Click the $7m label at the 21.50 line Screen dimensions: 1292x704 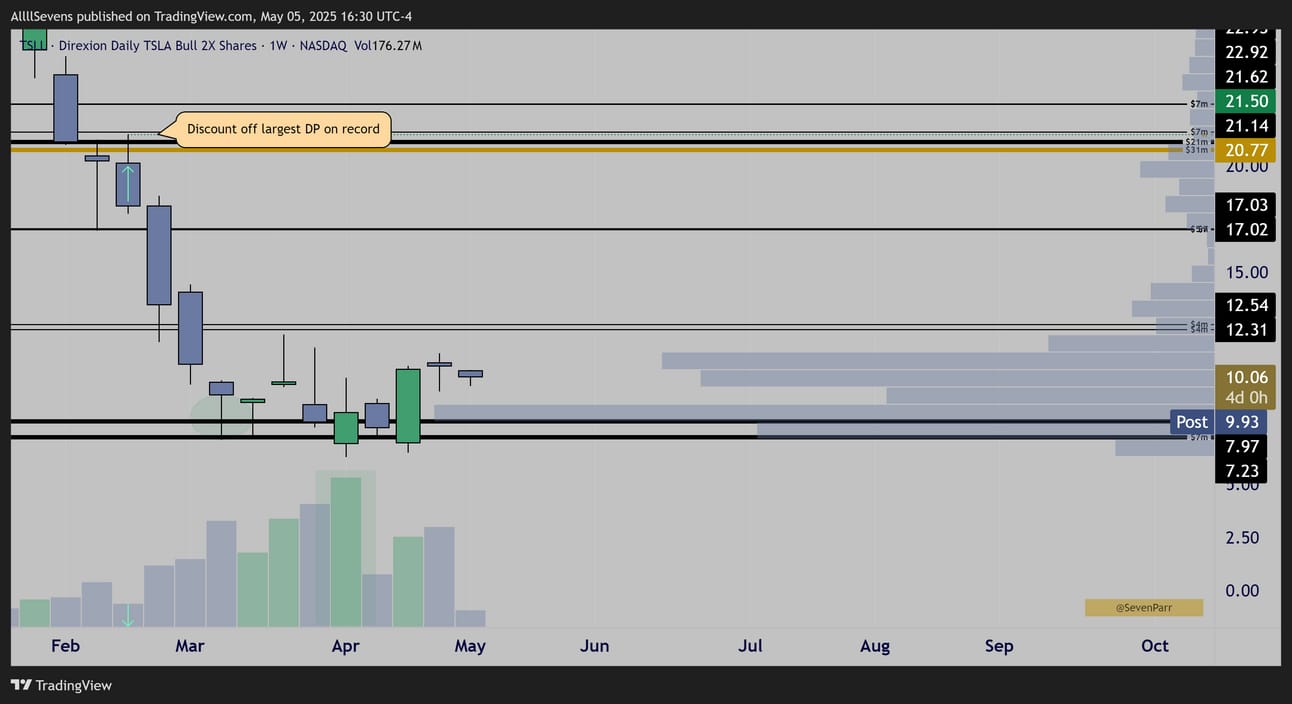coord(1199,104)
